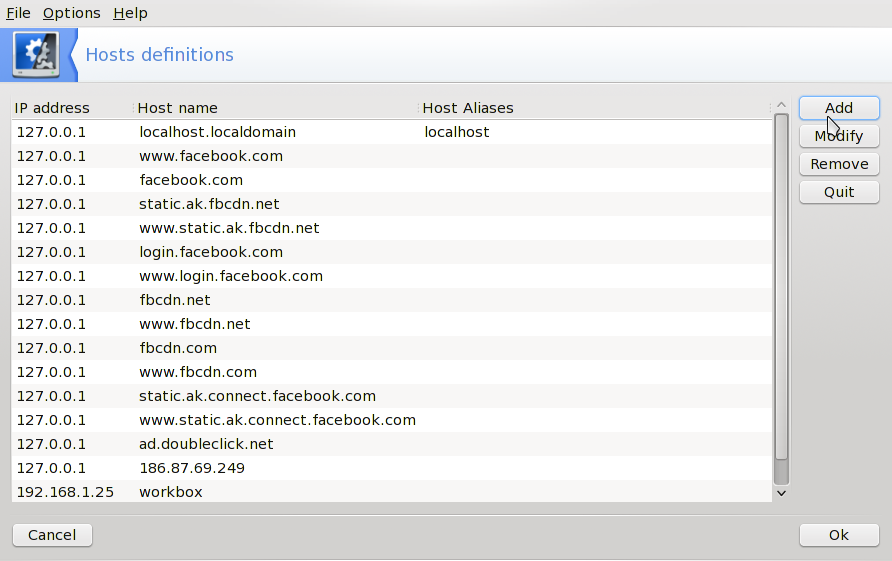This screenshot has height=561, width=892.
Task: Select the localhost.localdomain host row
Action: pos(217,132)
